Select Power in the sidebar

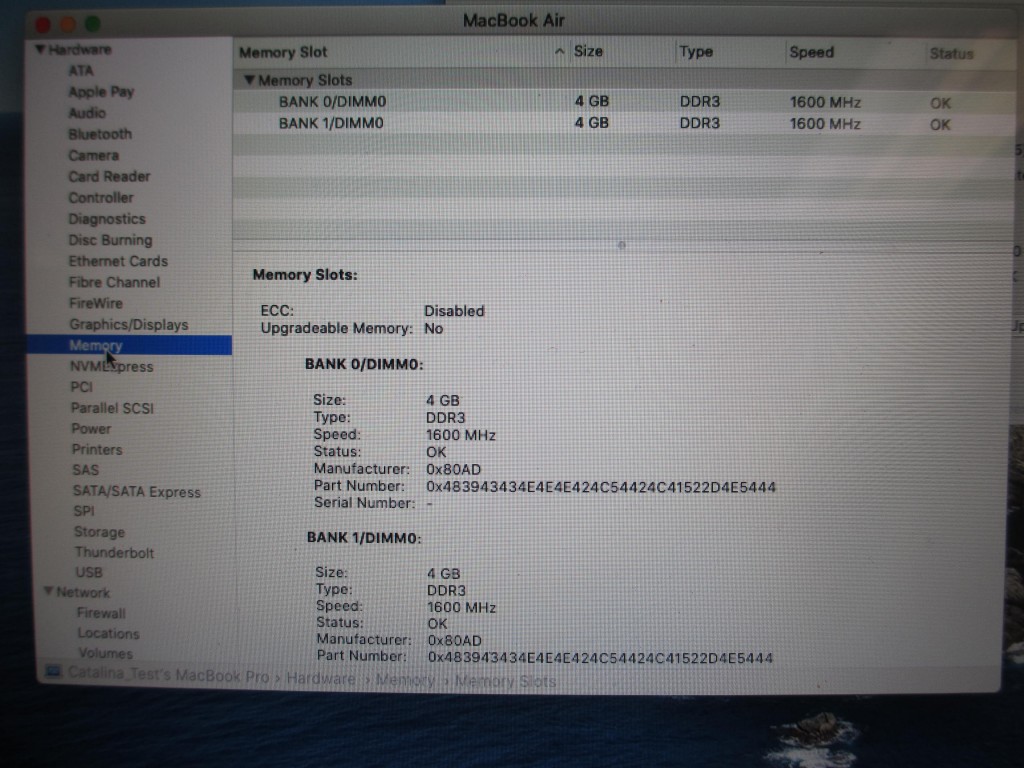(x=91, y=428)
